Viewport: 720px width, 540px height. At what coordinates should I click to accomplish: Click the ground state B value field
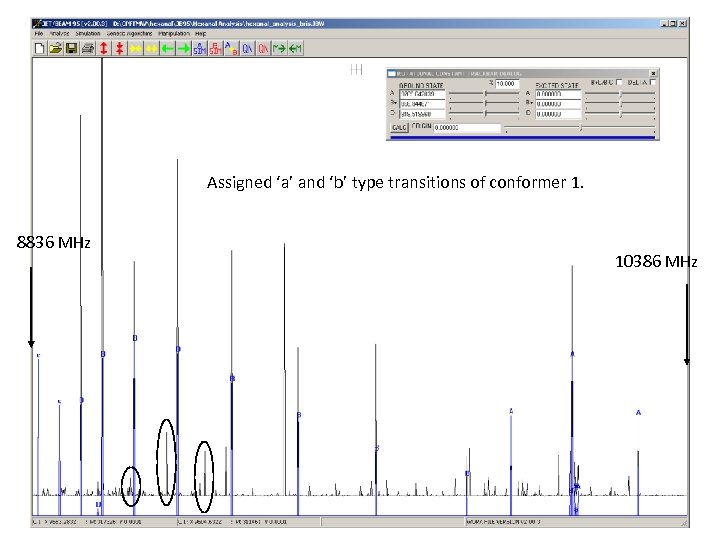pyautogui.click(x=422, y=104)
